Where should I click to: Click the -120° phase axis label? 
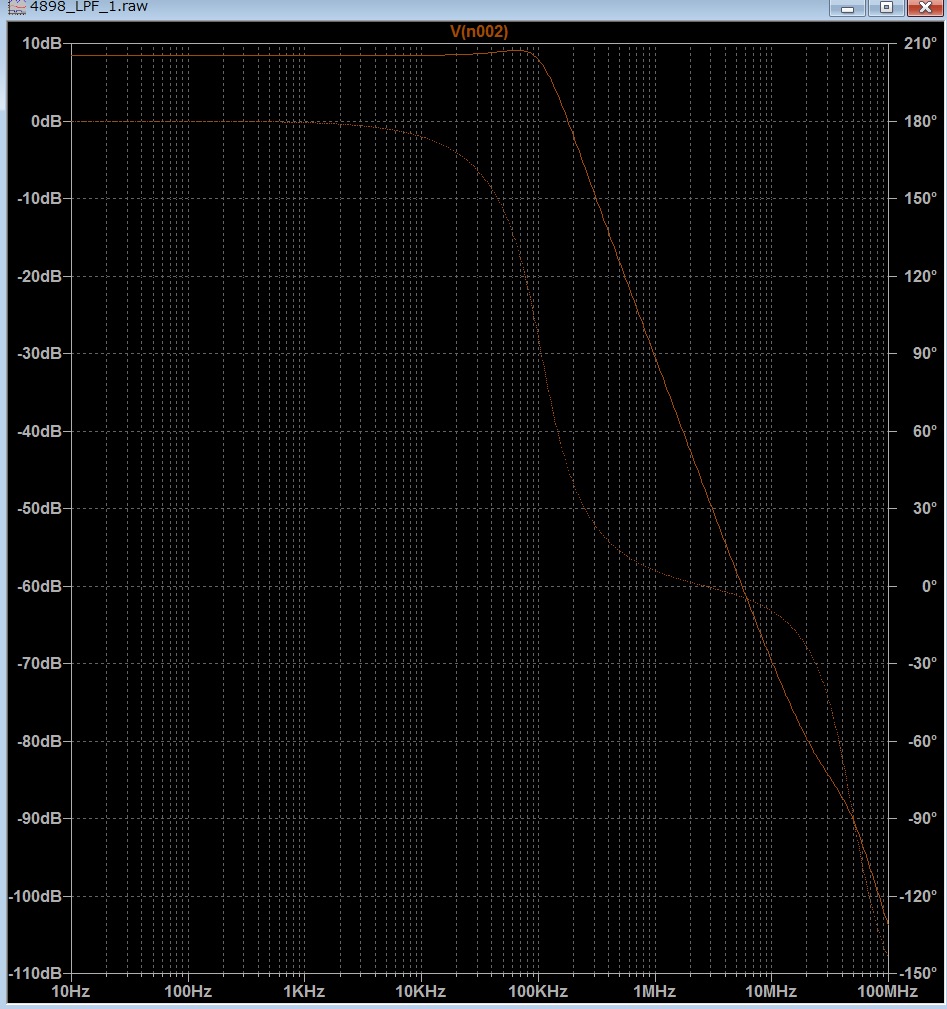917,896
